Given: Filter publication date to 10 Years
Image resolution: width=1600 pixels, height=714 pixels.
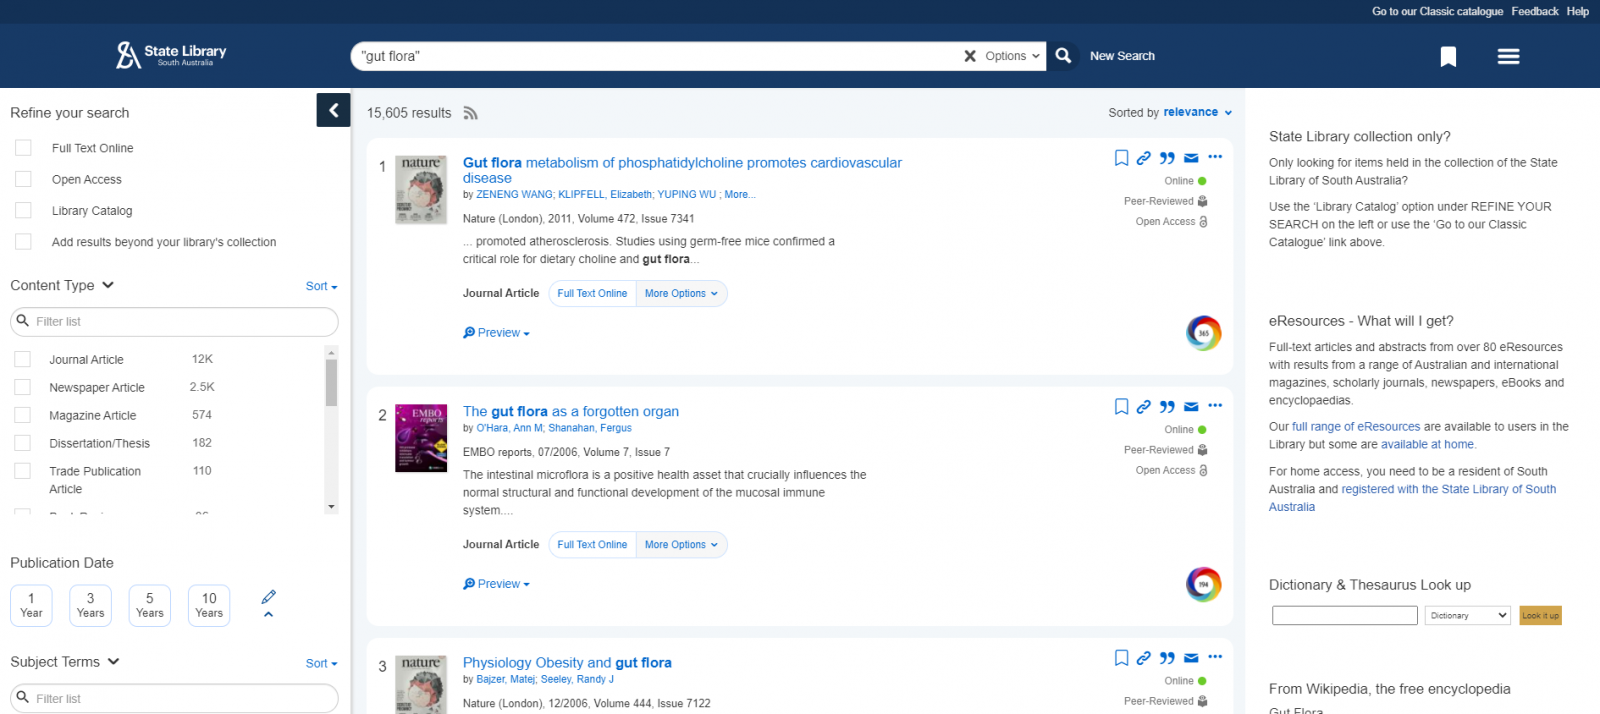Looking at the screenshot, I should pos(209,605).
